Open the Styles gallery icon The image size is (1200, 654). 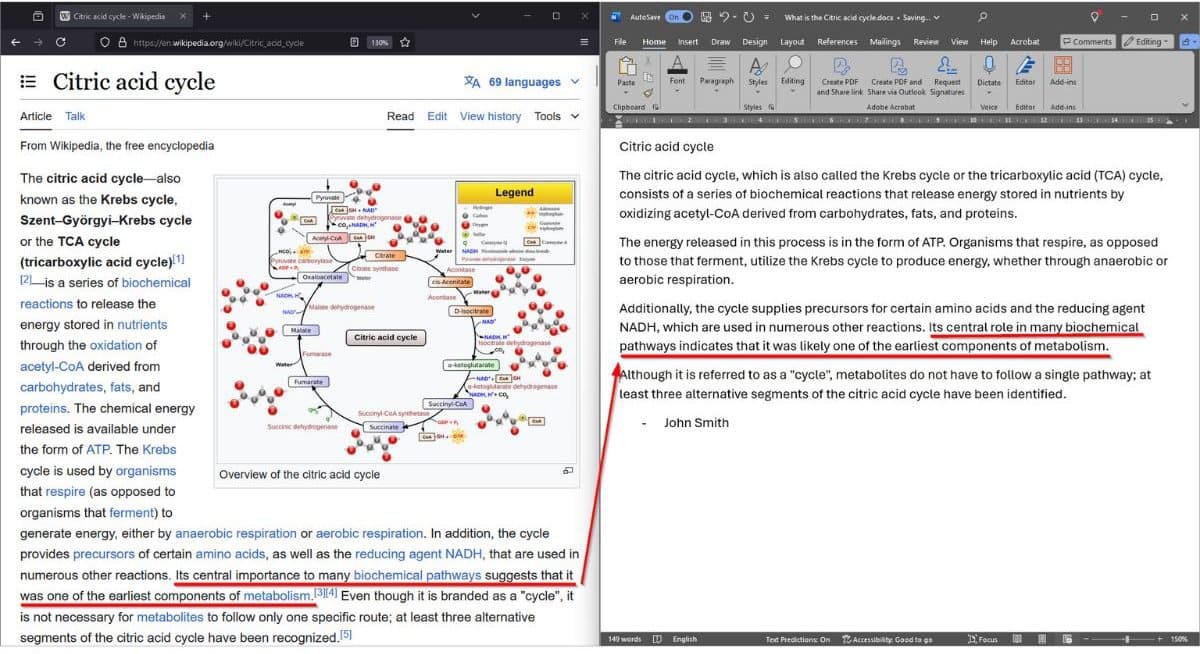pos(758,65)
